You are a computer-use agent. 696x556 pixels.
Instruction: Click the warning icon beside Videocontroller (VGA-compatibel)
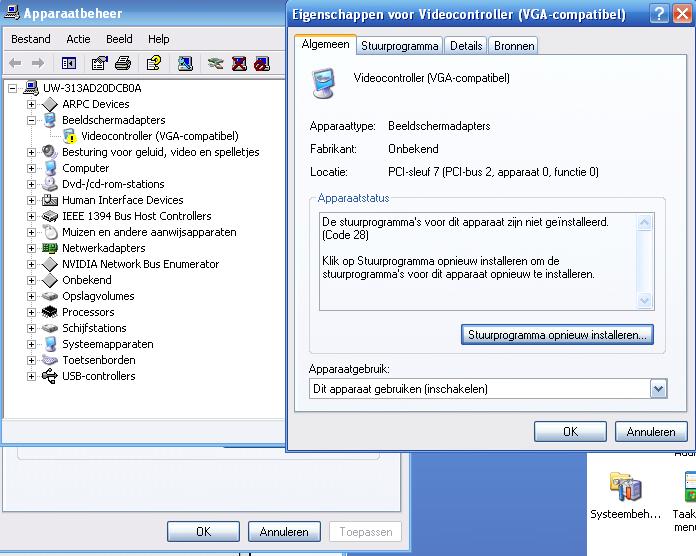pyautogui.click(x=70, y=136)
